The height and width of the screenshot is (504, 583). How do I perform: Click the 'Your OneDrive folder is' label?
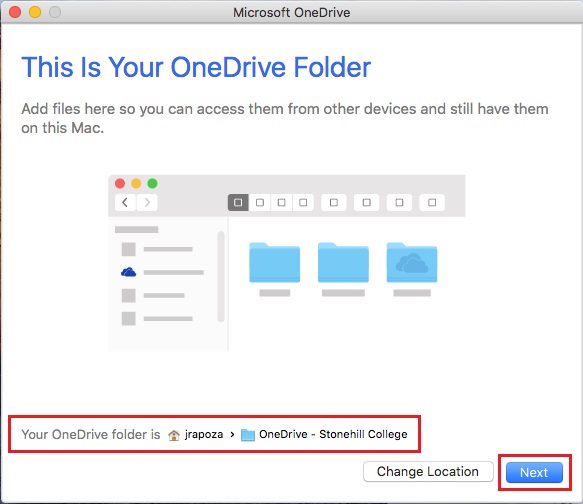point(91,434)
